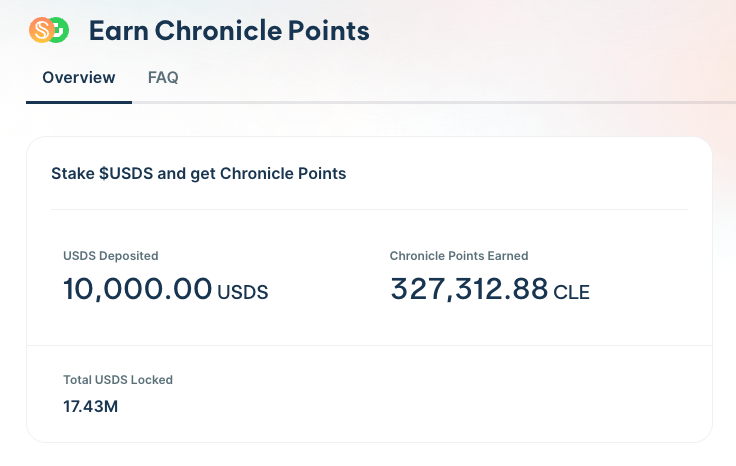Click the Stake $USDS card heading
Image resolution: width=736 pixels, height=466 pixels.
(x=198, y=173)
